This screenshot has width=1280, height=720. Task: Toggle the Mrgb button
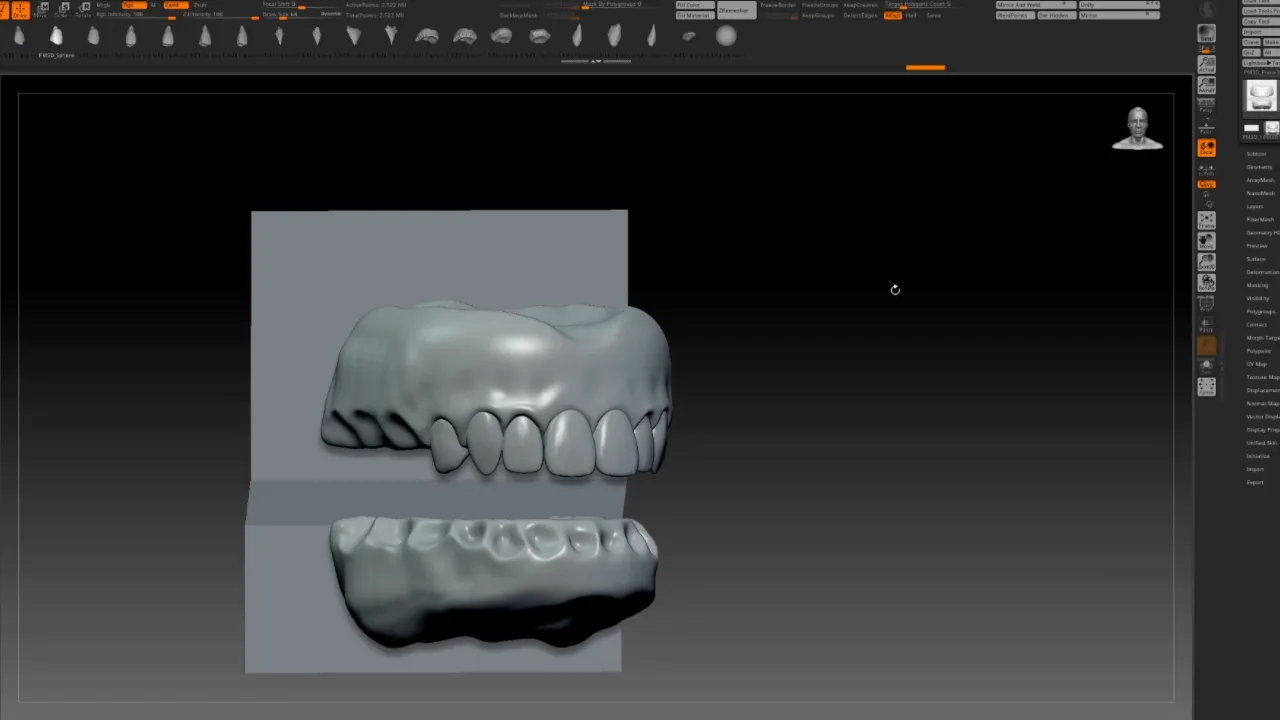pos(103,5)
